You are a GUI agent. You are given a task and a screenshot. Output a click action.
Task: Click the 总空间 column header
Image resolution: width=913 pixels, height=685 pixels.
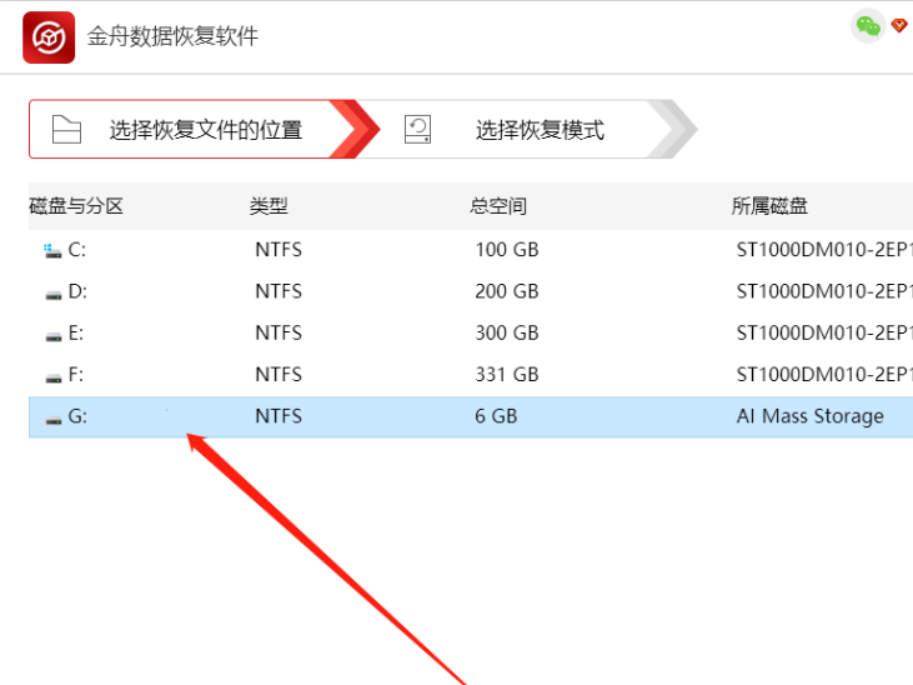tap(498, 206)
